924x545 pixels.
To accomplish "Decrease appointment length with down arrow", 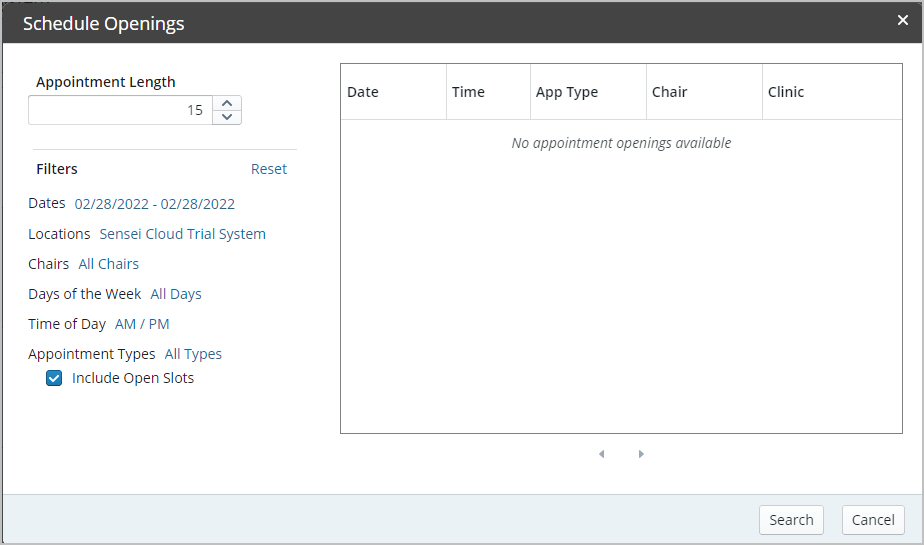I will [228, 117].
